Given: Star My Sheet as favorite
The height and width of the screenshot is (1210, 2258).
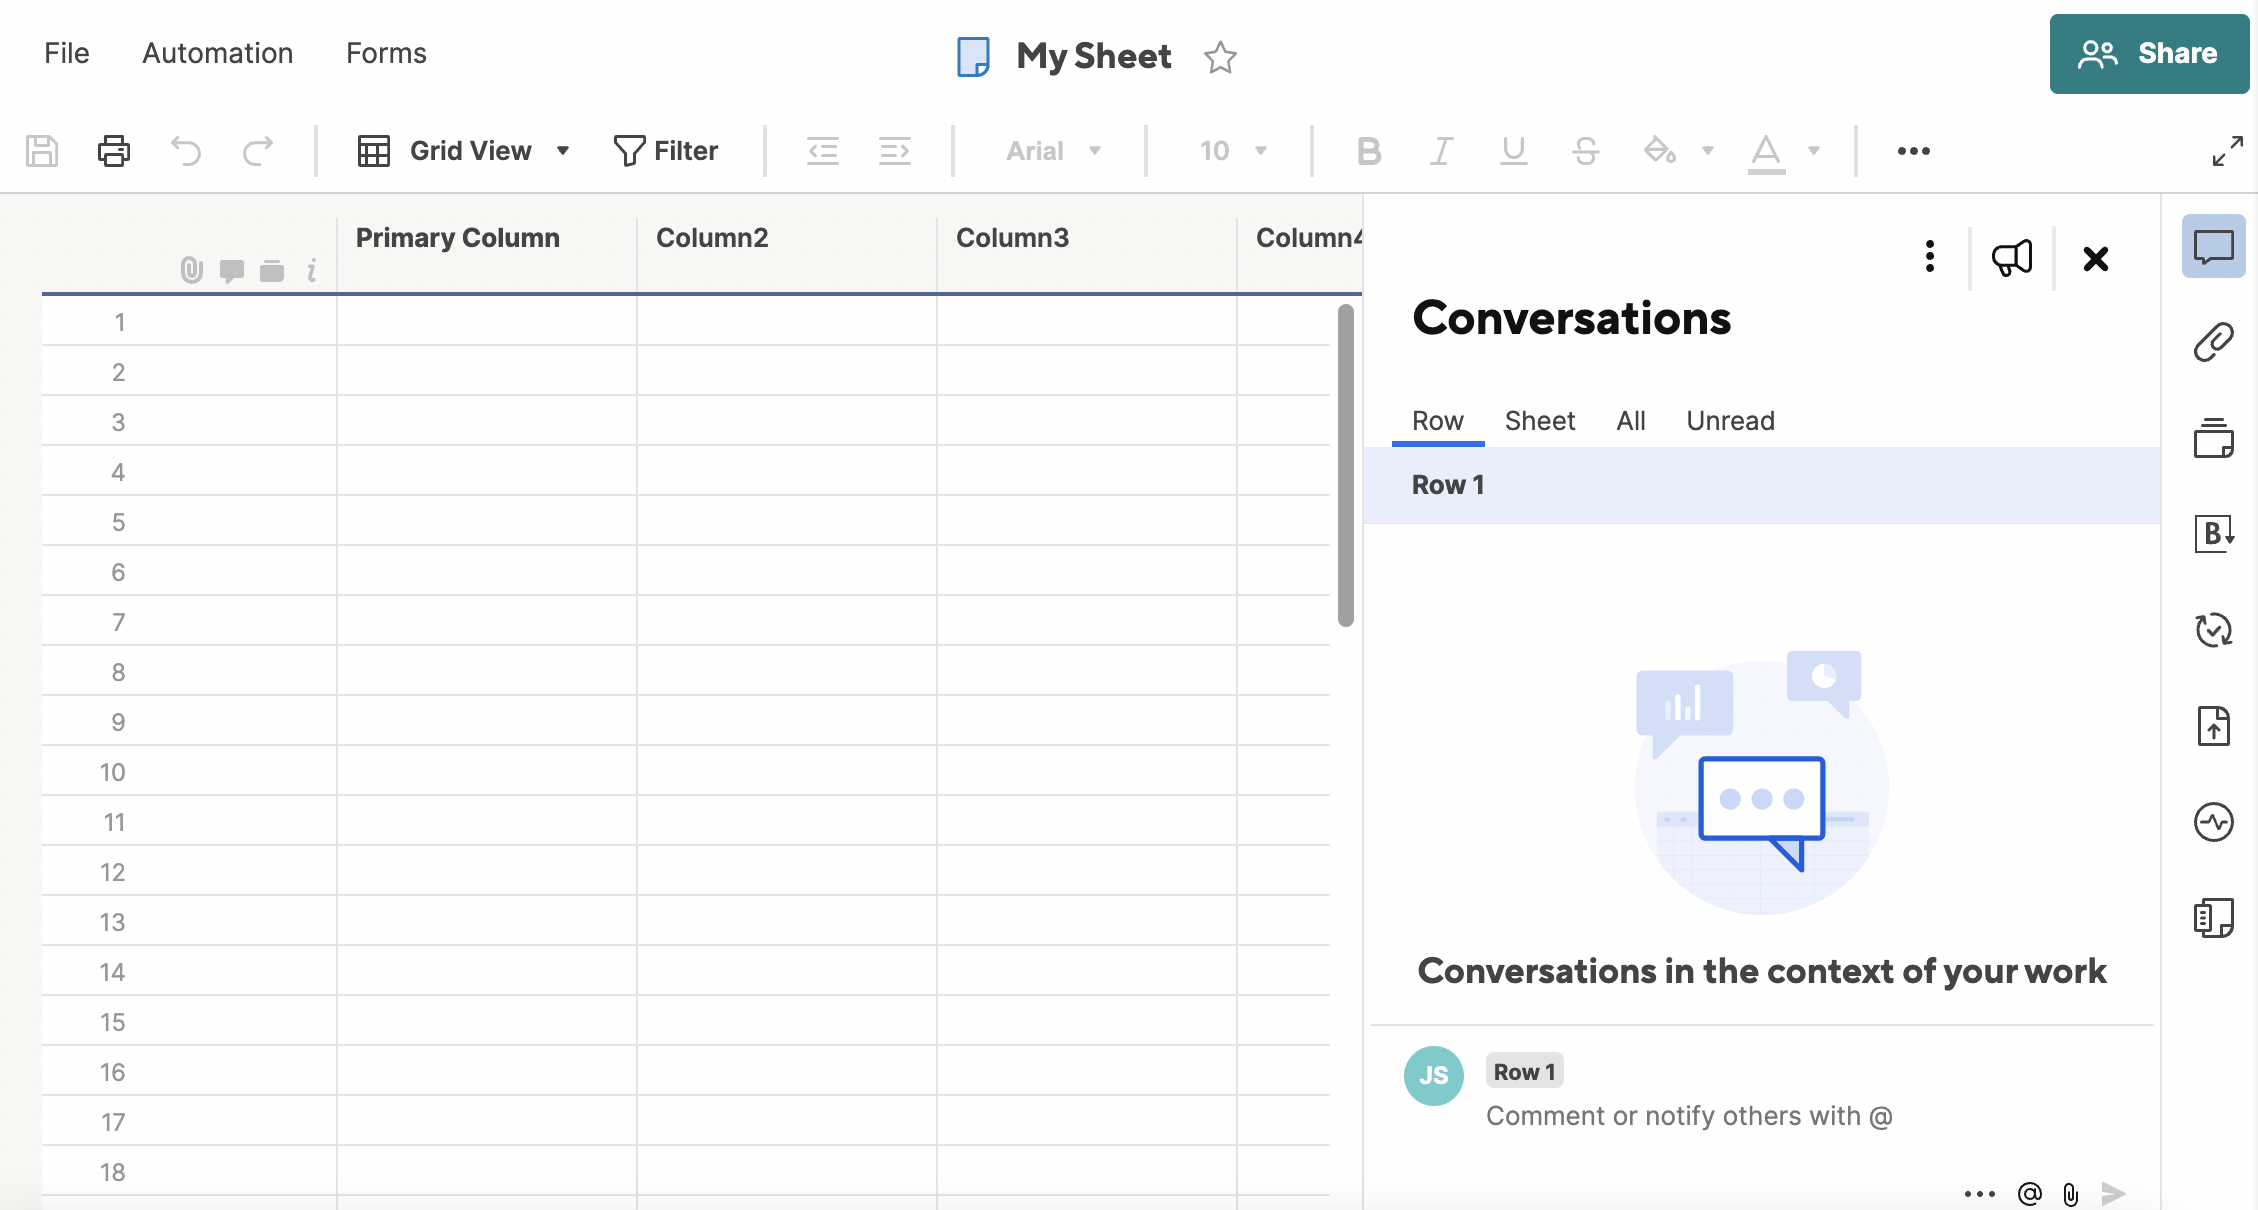Looking at the screenshot, I should 1220,57.
